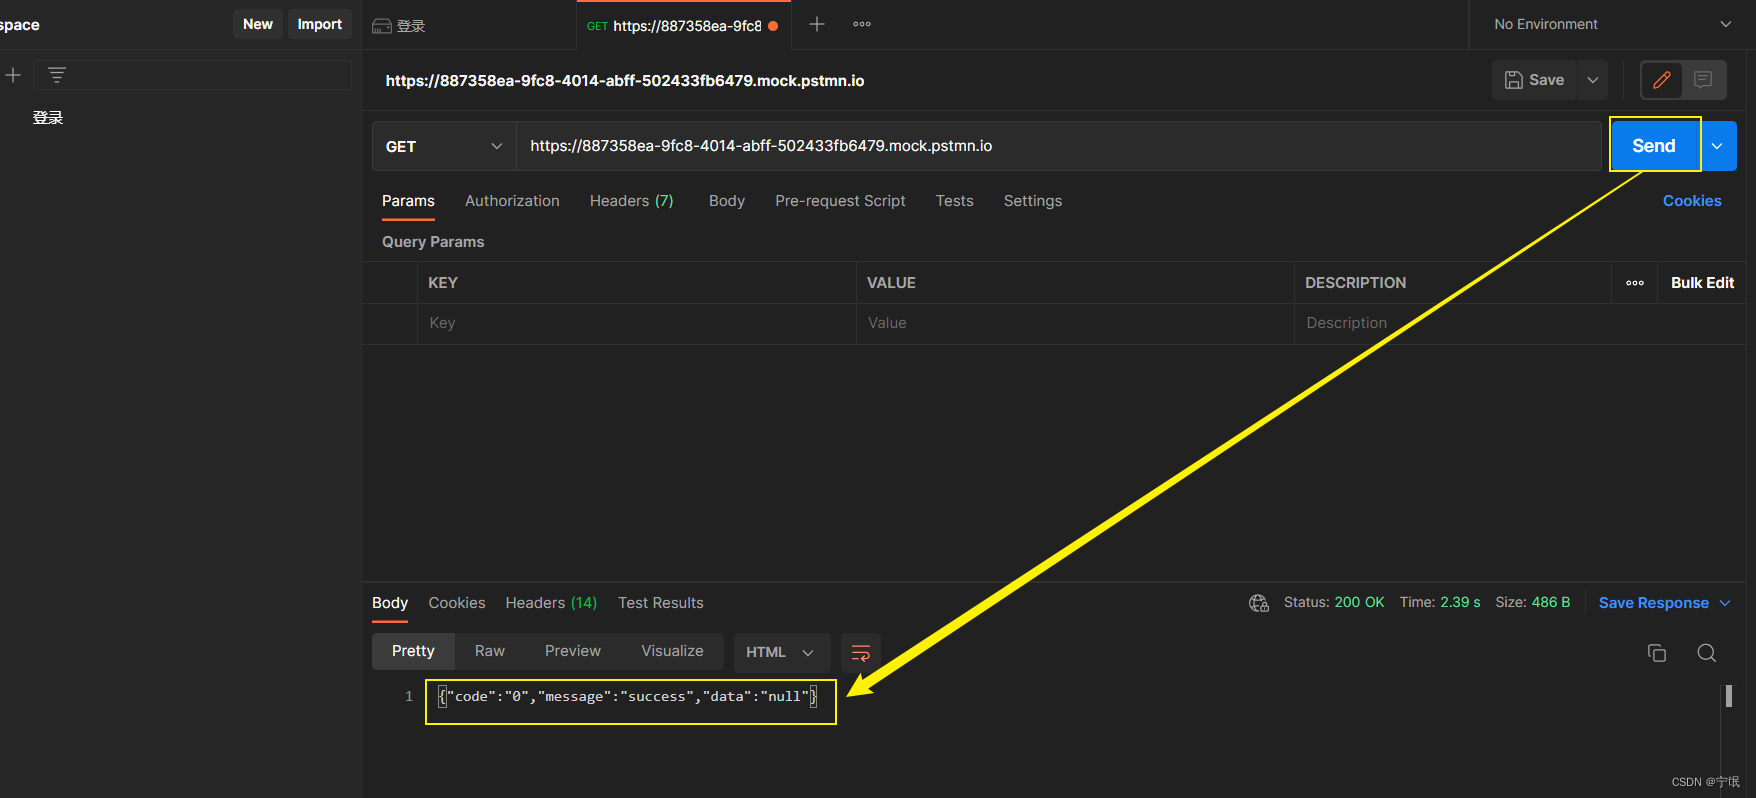Viewport: 1756px width, 798px height.
Task: Click the sidebar plus to create collection
Action: click(x=13, y=75)
